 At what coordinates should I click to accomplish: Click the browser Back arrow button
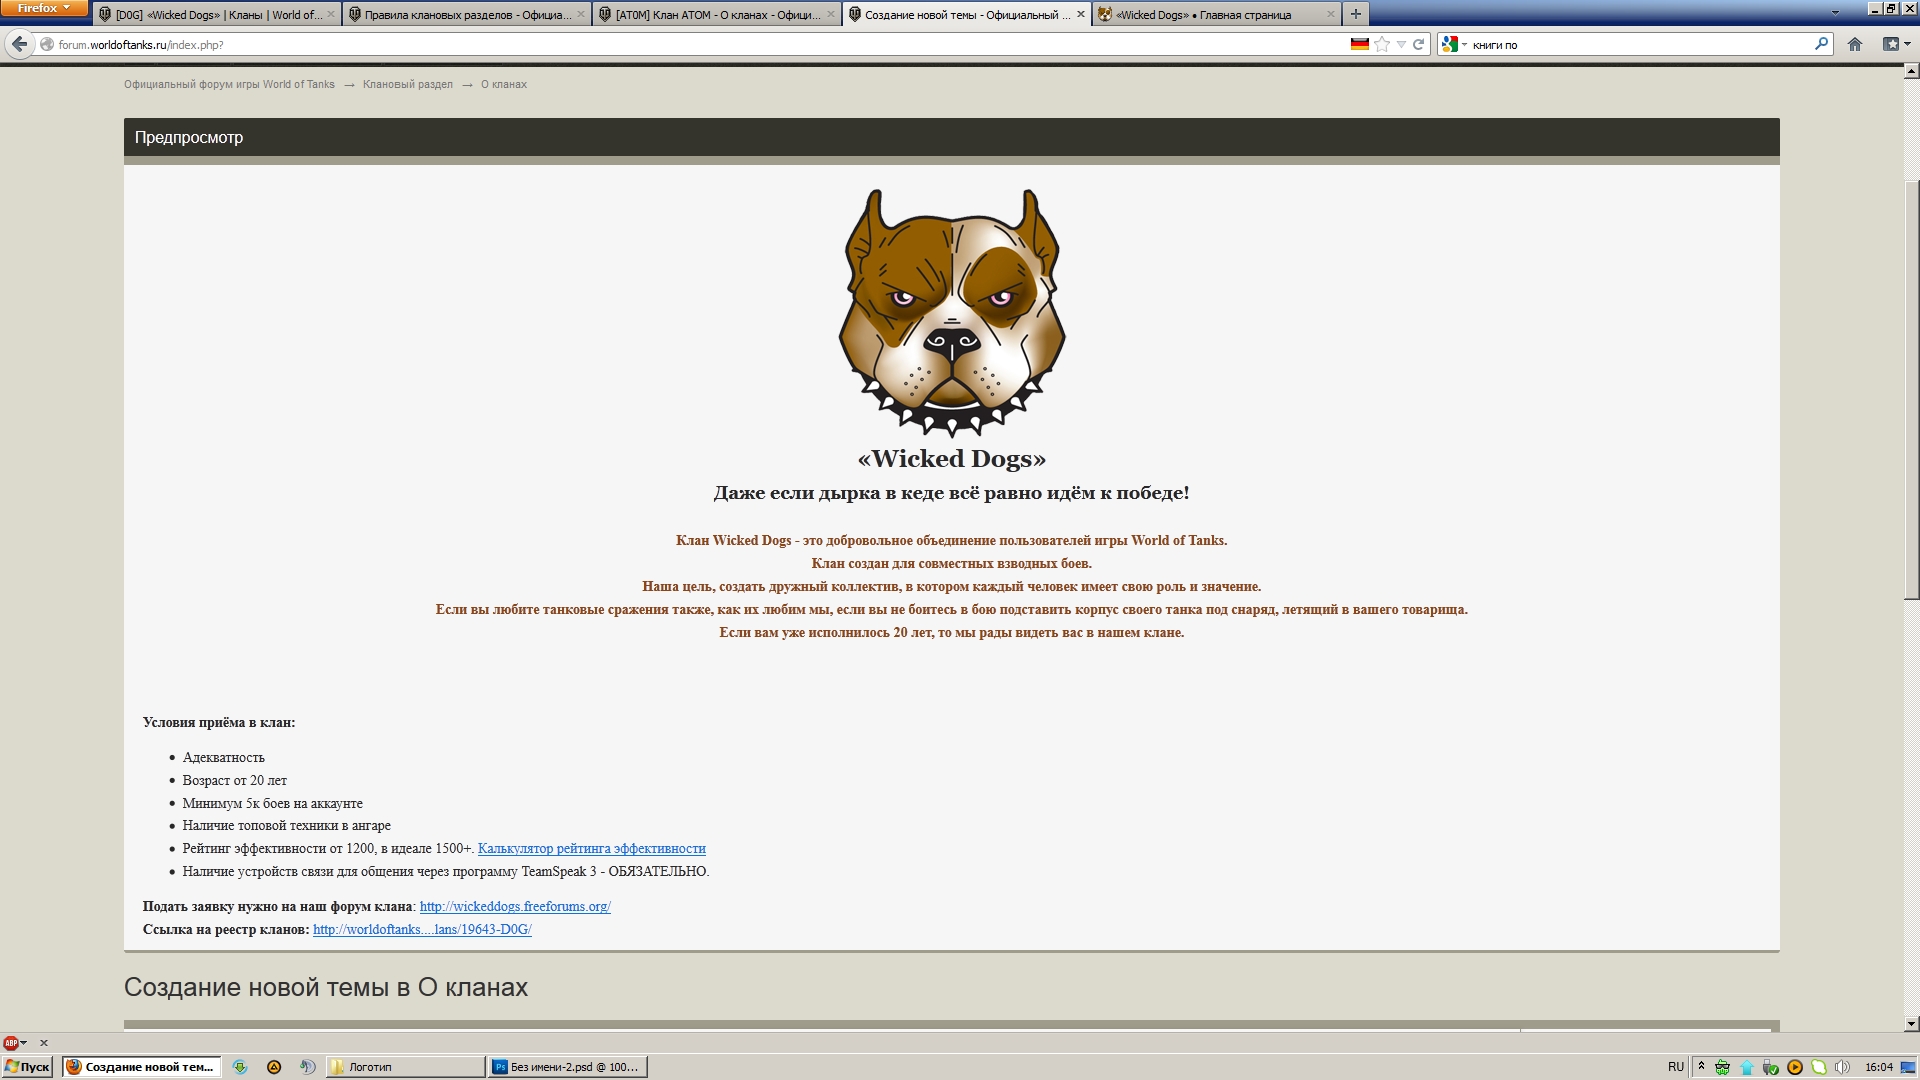tap(19, 44)
